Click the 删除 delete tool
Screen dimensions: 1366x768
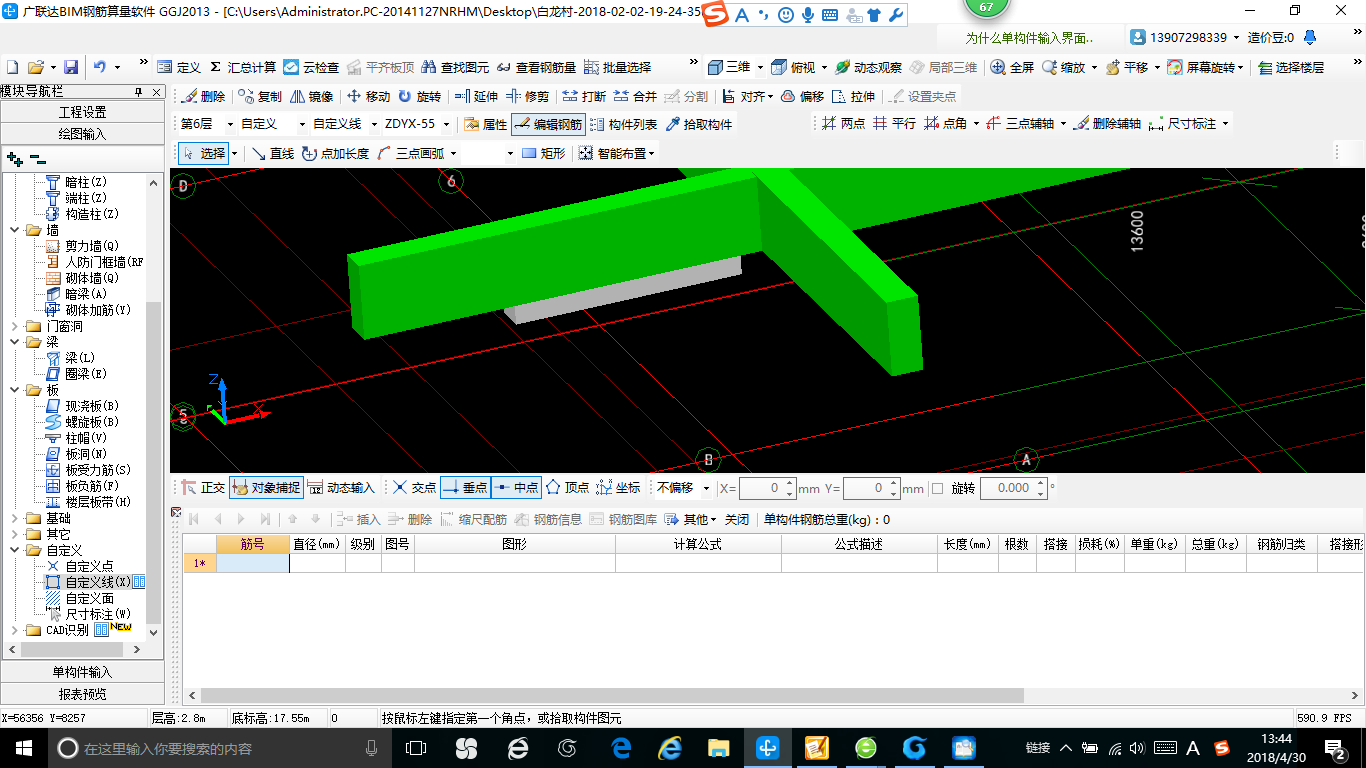204,96
